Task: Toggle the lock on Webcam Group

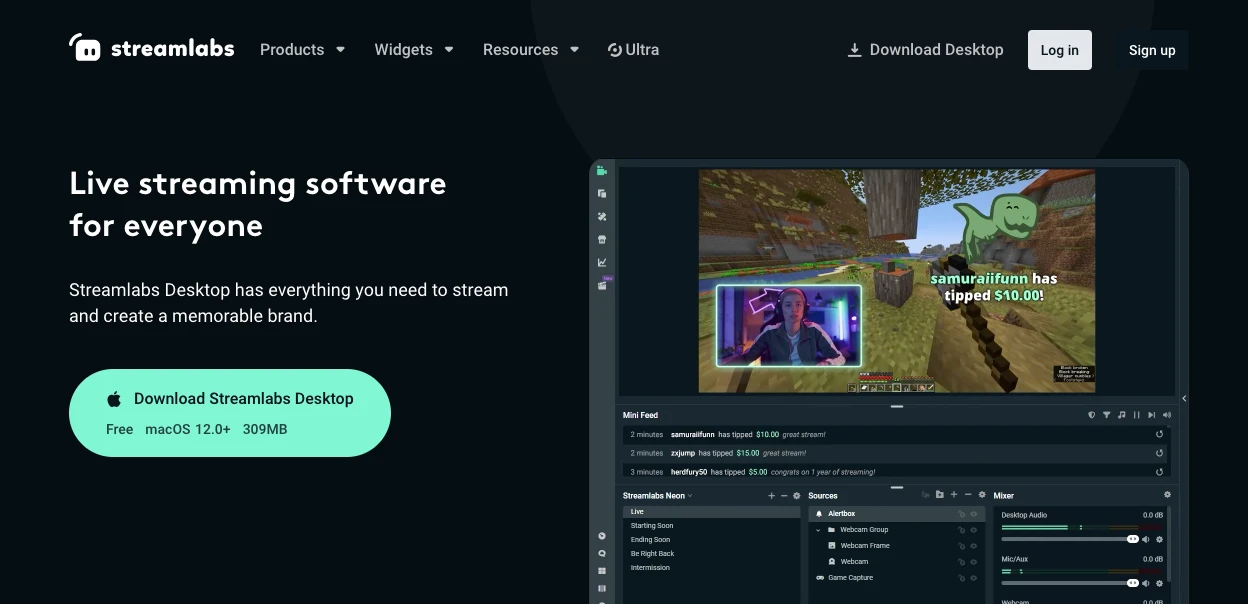Action: (961, 530)
